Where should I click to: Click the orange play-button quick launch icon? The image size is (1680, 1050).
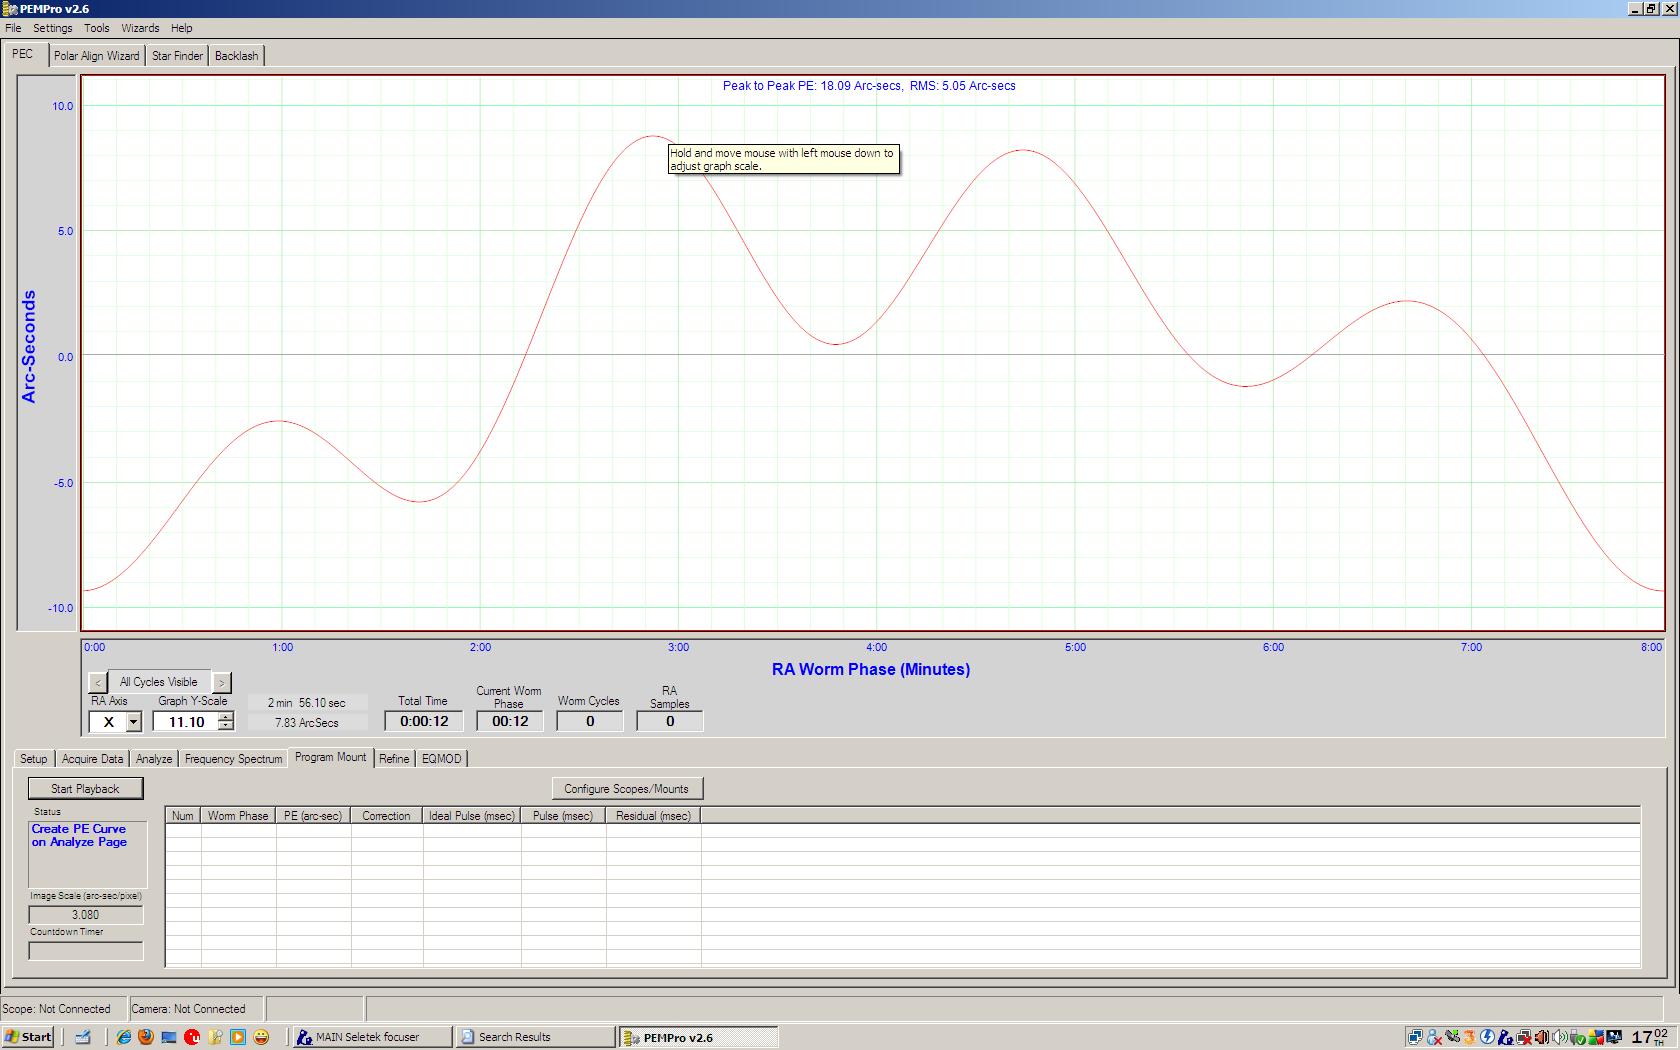click(x=238, y=1037)
